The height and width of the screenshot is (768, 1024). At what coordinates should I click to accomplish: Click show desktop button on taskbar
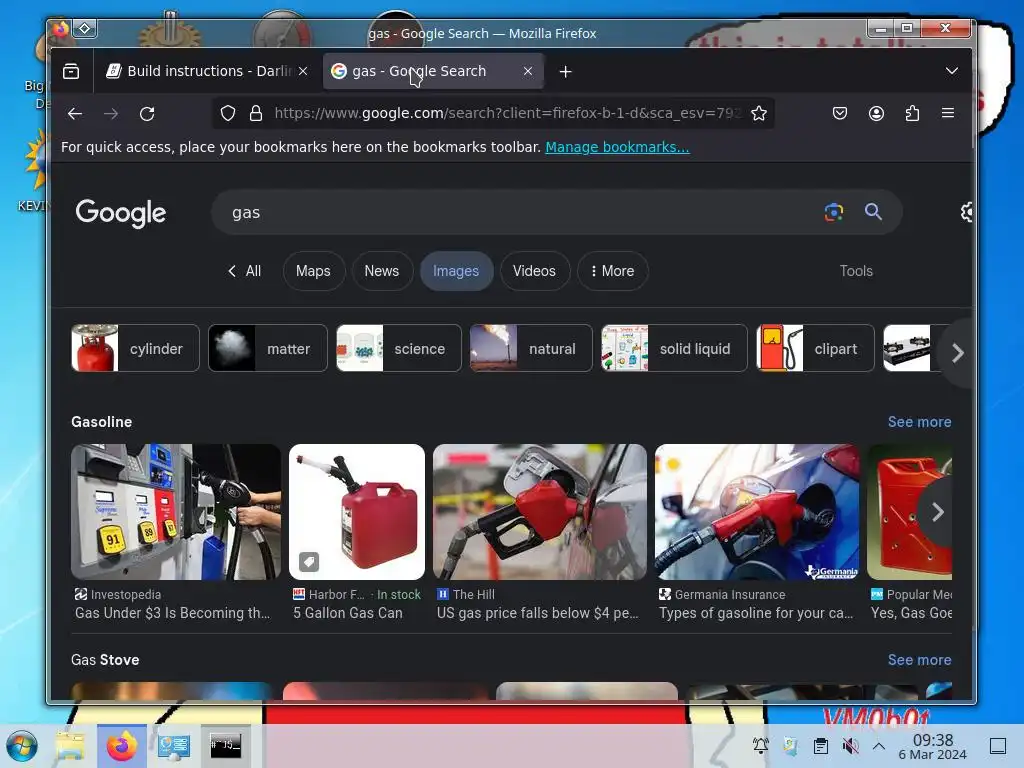[997, 746]
